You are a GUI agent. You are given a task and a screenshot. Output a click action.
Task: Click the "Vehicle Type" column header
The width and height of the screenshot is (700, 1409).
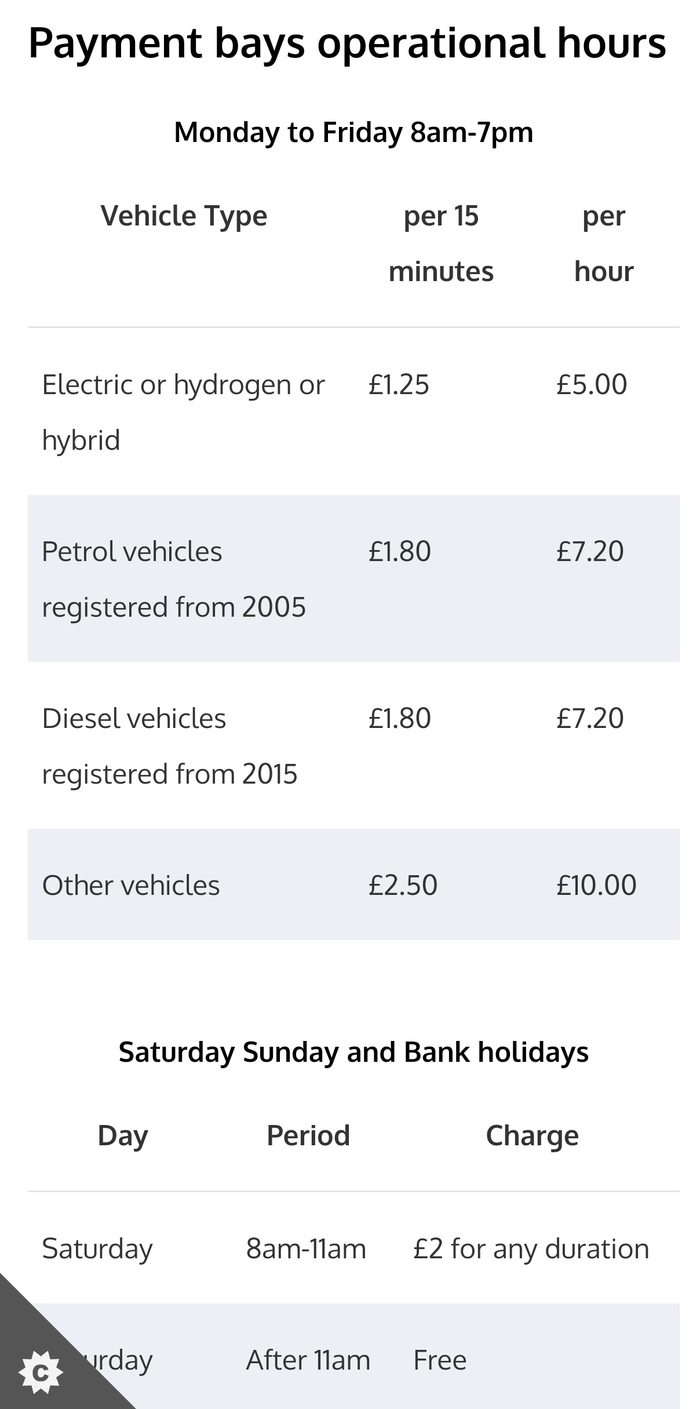click(x=184, y=216)
